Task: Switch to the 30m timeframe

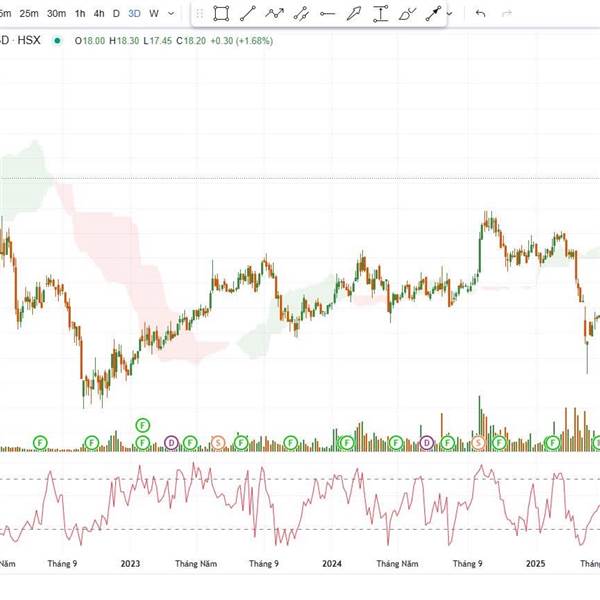Action: [56, 14]
